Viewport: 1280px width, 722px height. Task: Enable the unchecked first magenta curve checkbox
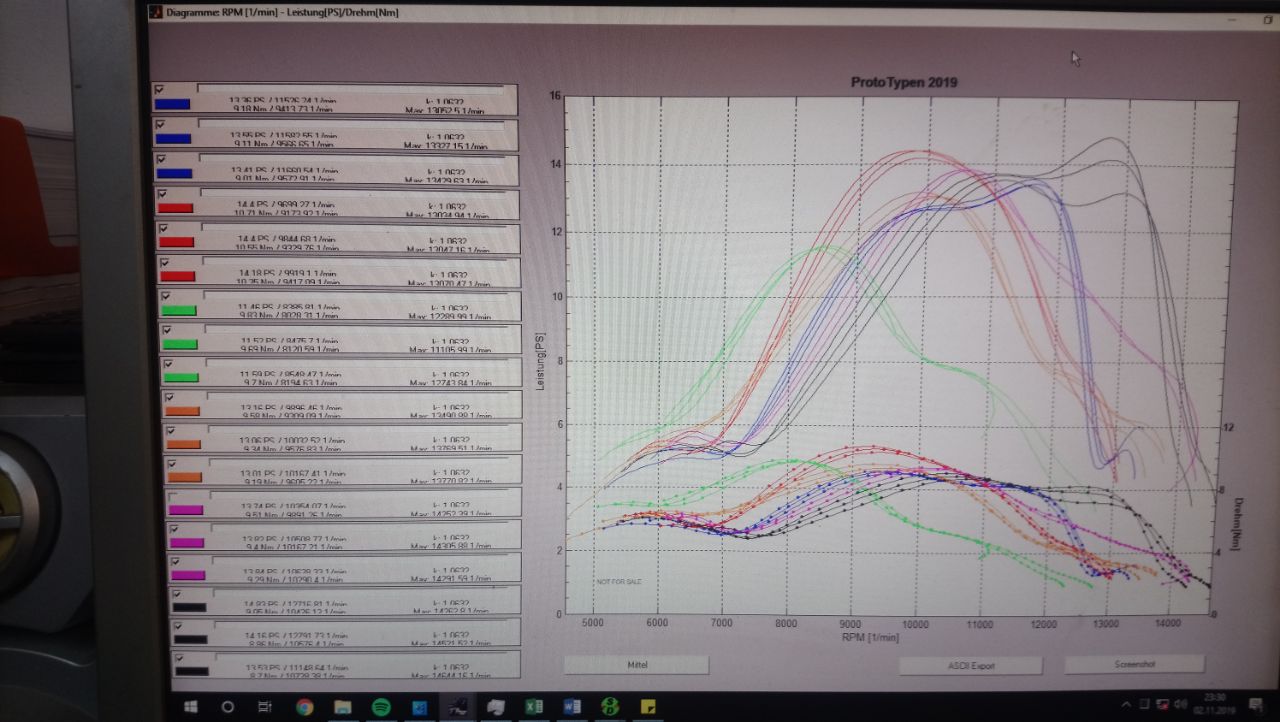click(x=172, y=497)
